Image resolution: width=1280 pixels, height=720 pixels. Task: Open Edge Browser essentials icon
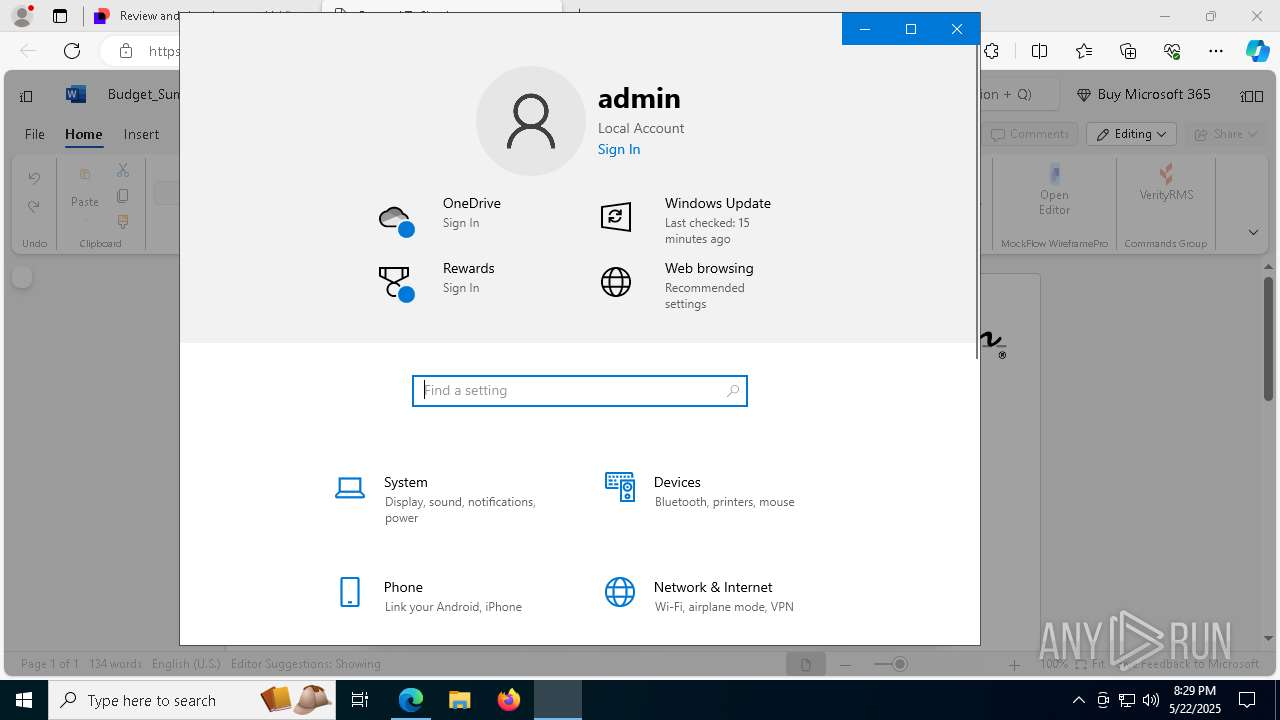pyautogui.click(x=1172, y=51)
